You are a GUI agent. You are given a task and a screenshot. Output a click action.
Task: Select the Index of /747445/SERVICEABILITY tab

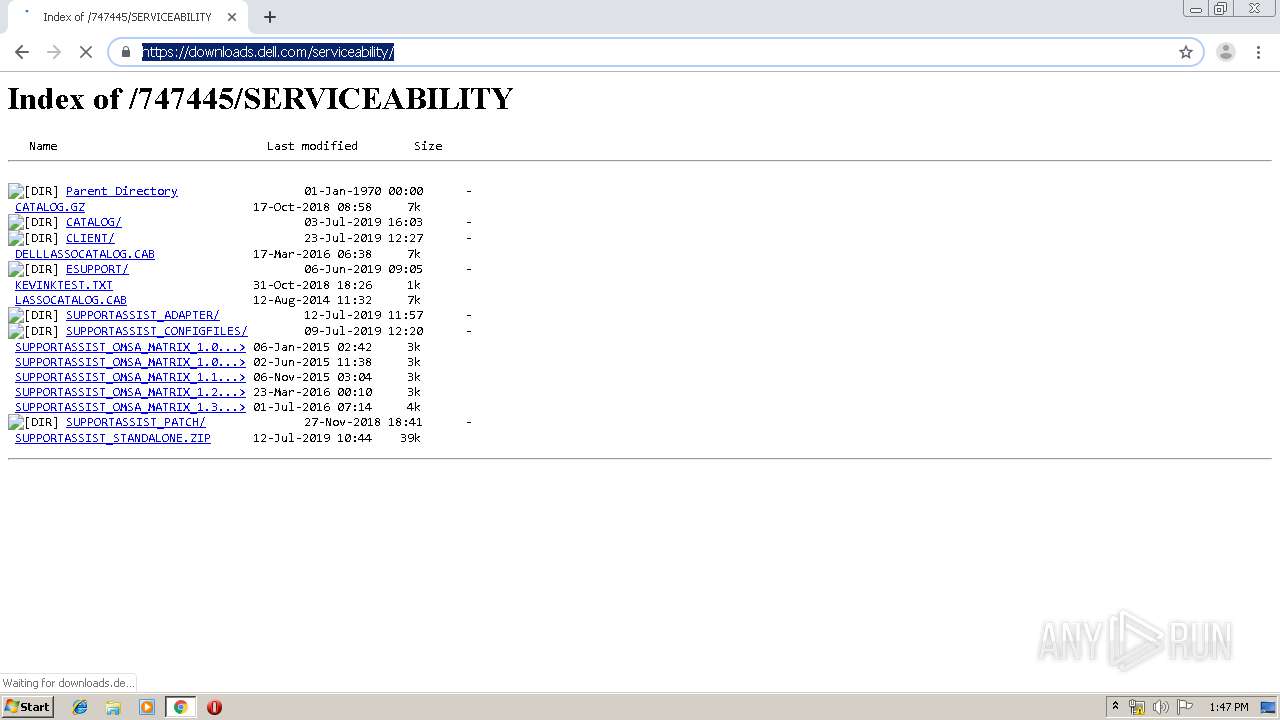pos(127,17)
